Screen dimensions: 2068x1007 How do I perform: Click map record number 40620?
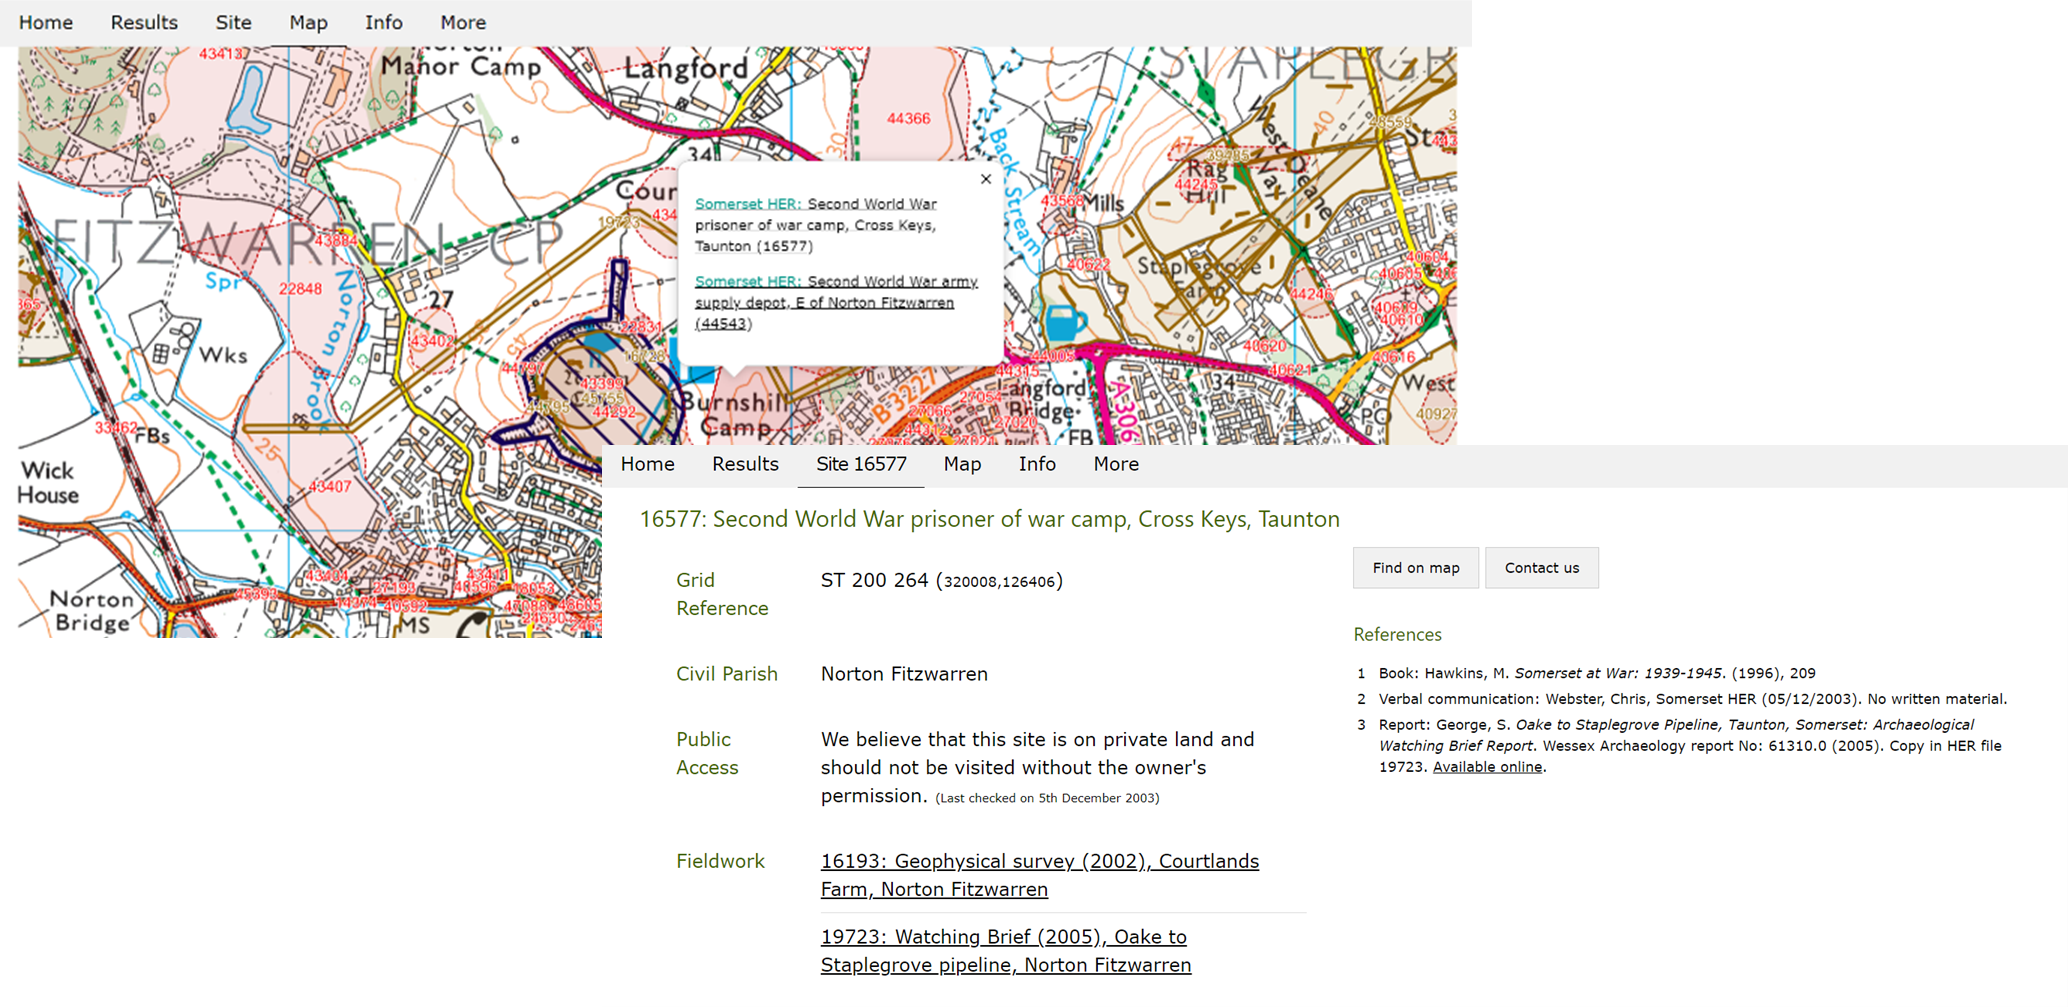(x=1265, y=346)
